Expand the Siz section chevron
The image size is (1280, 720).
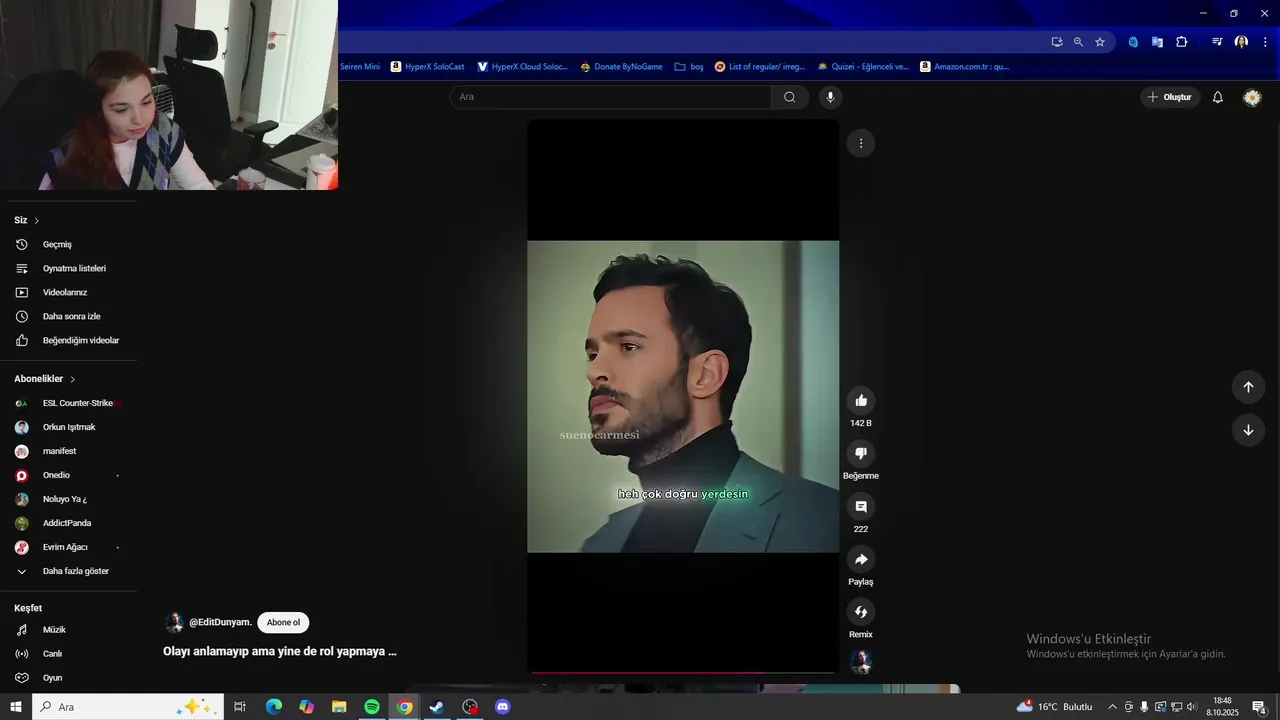[x=37, y=221]
